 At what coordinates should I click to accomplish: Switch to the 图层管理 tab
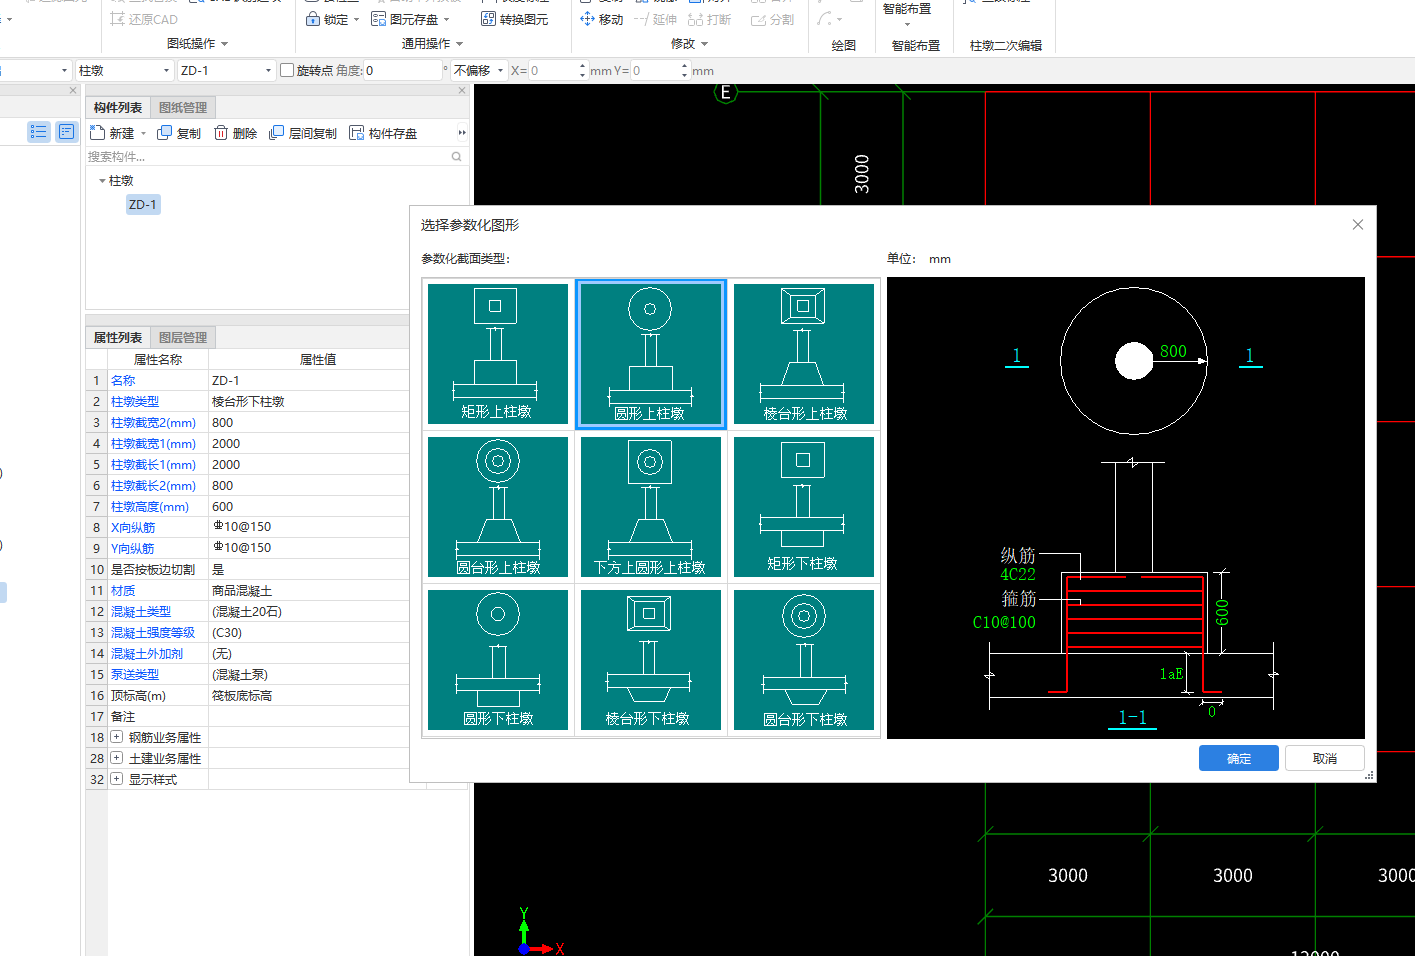pos(183,337)
